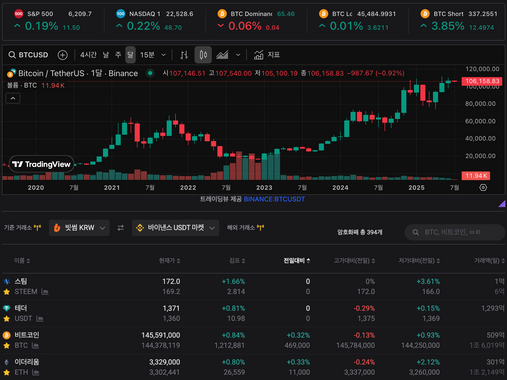The width and height of the screenshot is (507, 380).
Task: Open the S&P 500 ticker
Action: 53,21
